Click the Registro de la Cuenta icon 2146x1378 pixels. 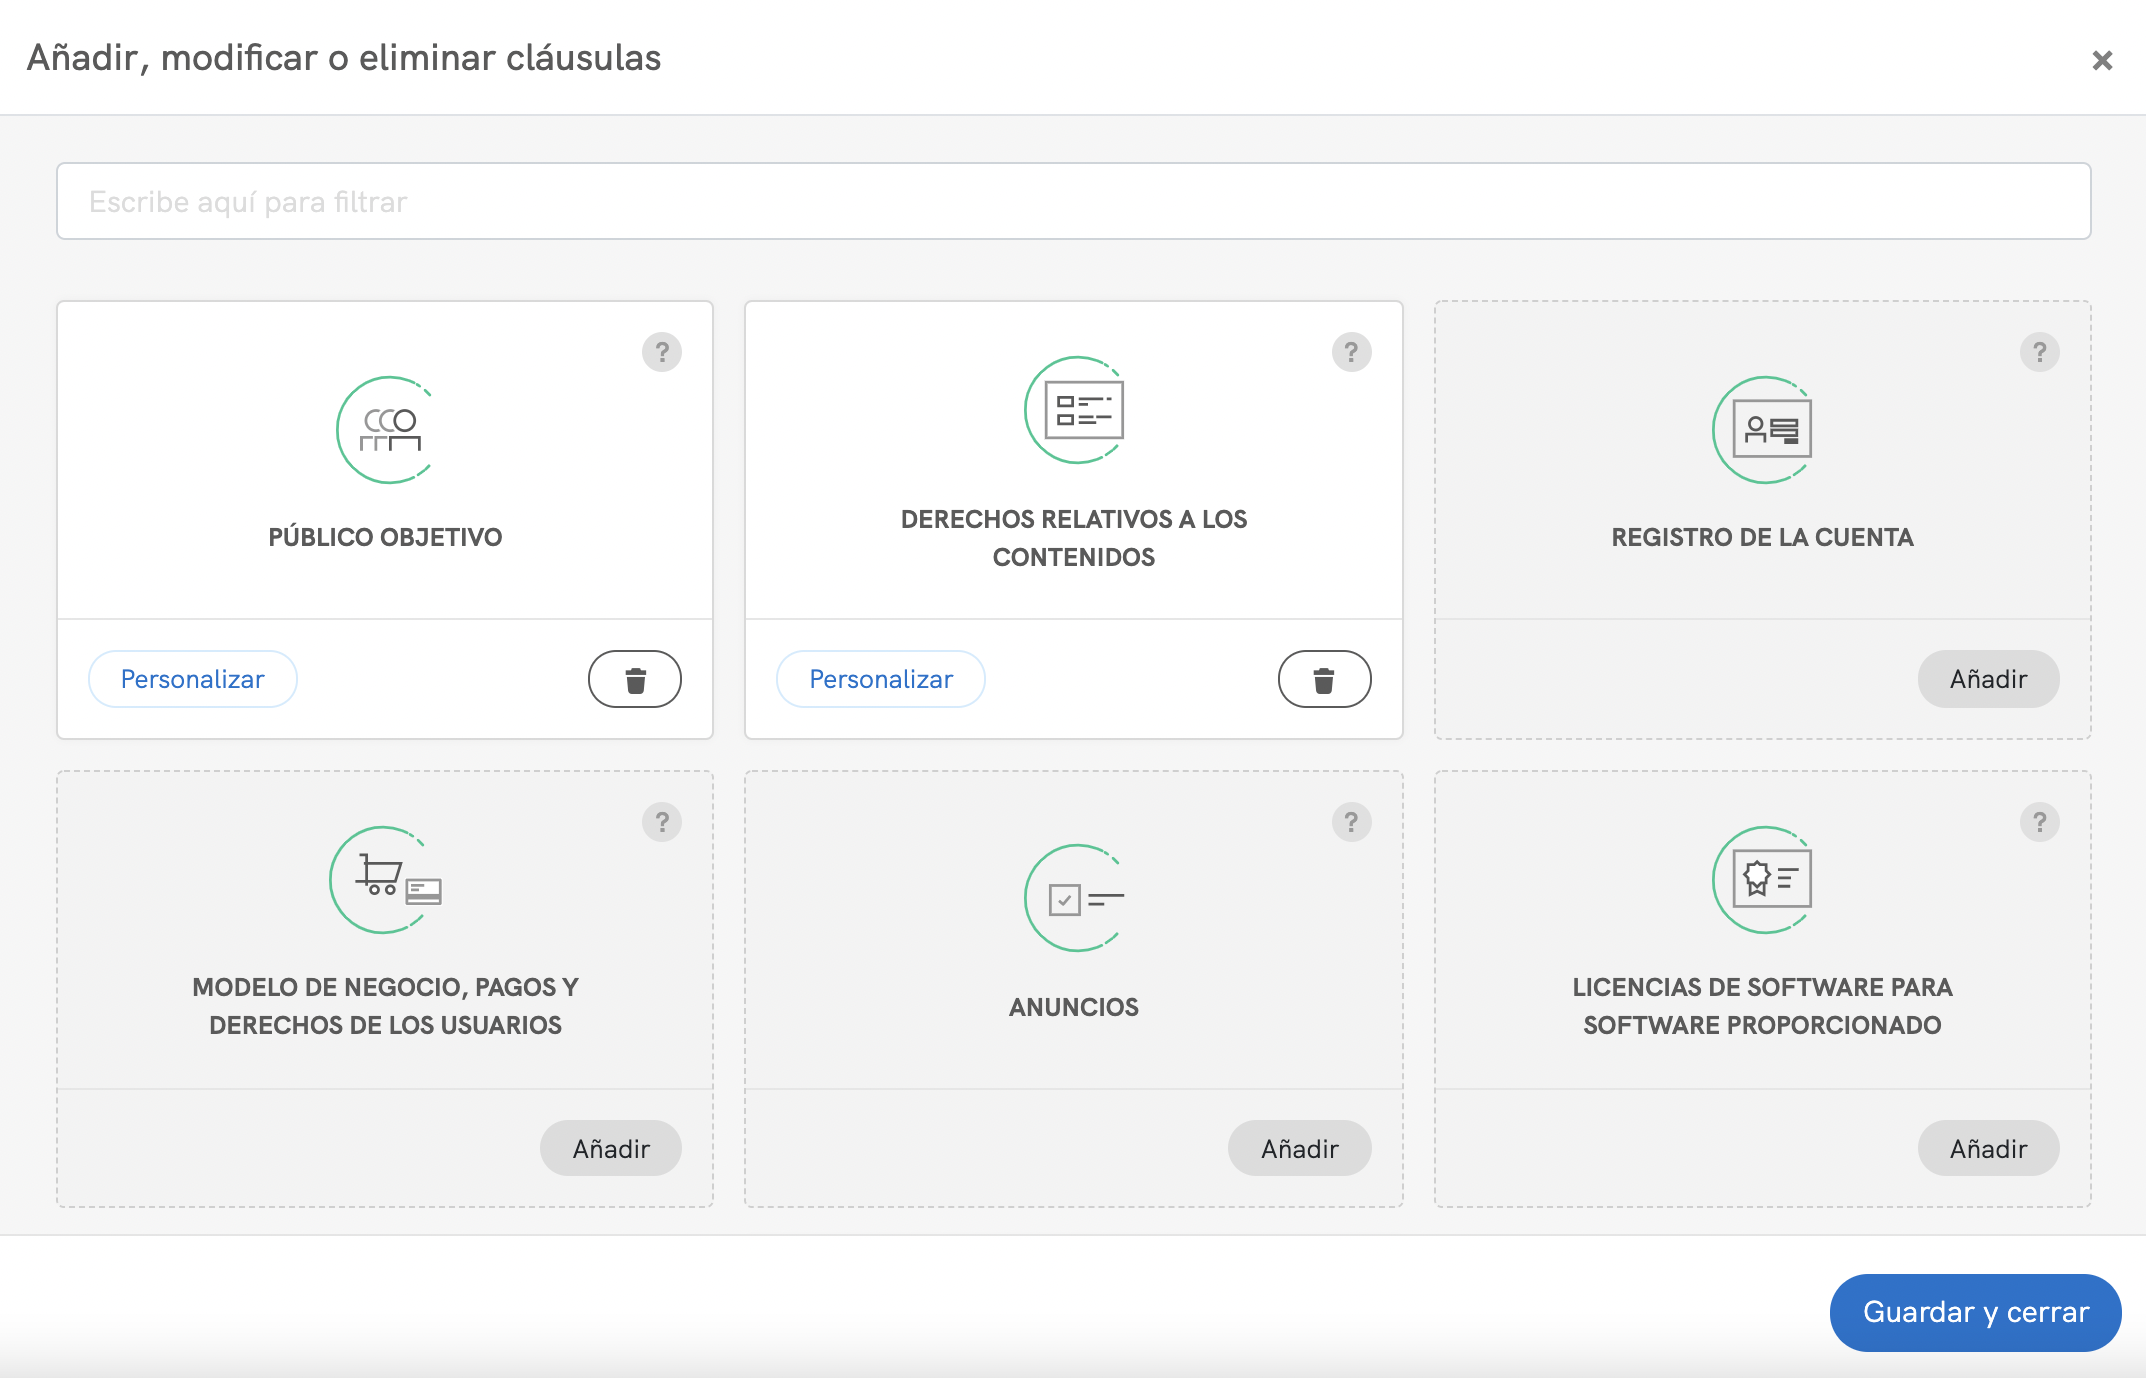(1764, 430)
